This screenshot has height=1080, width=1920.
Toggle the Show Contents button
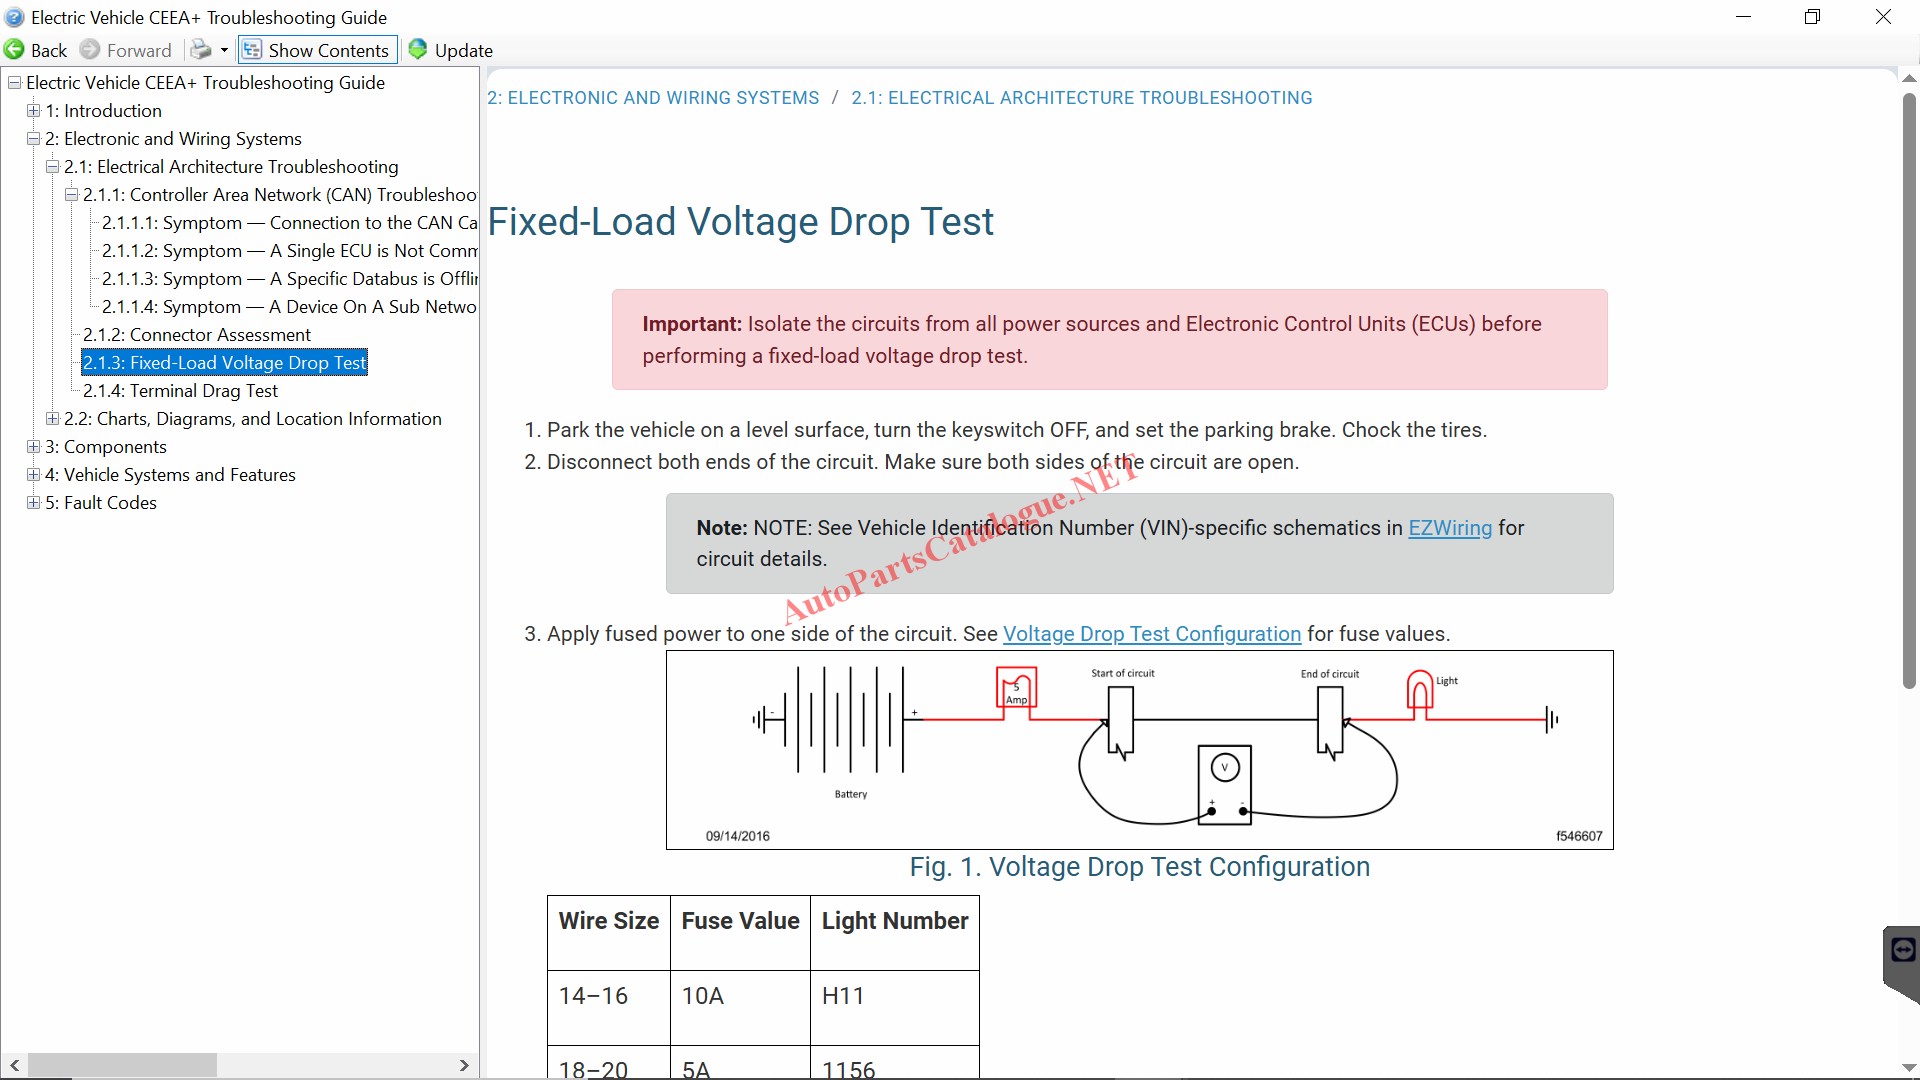(x=317, y=50)
